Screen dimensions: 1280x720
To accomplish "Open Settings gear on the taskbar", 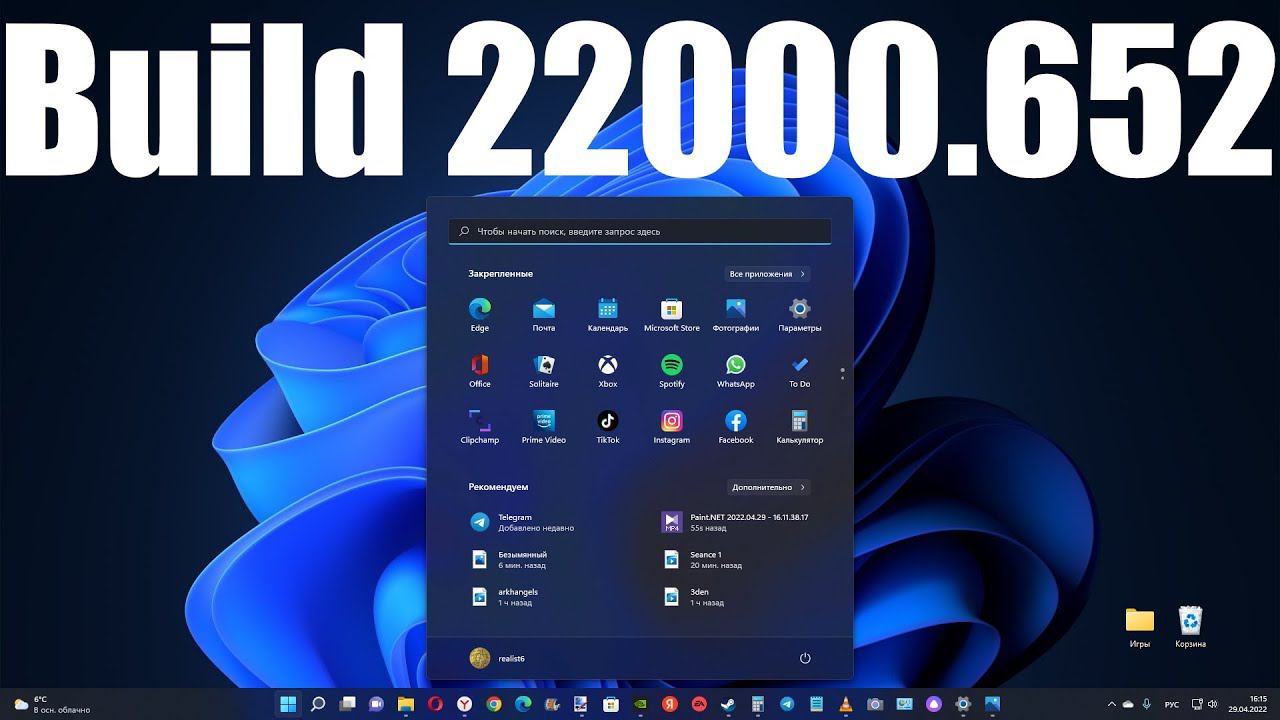I will tap(963, 704).
